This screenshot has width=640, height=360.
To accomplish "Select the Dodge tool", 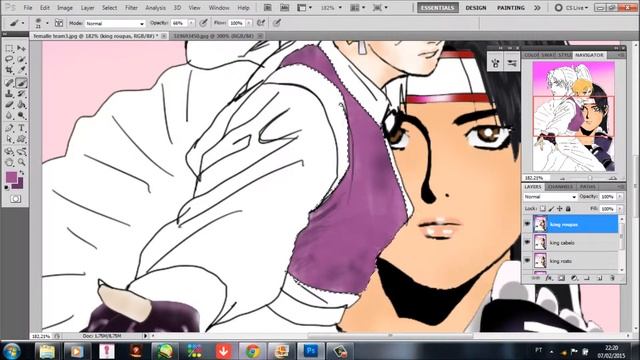I will tap(21, 116).
